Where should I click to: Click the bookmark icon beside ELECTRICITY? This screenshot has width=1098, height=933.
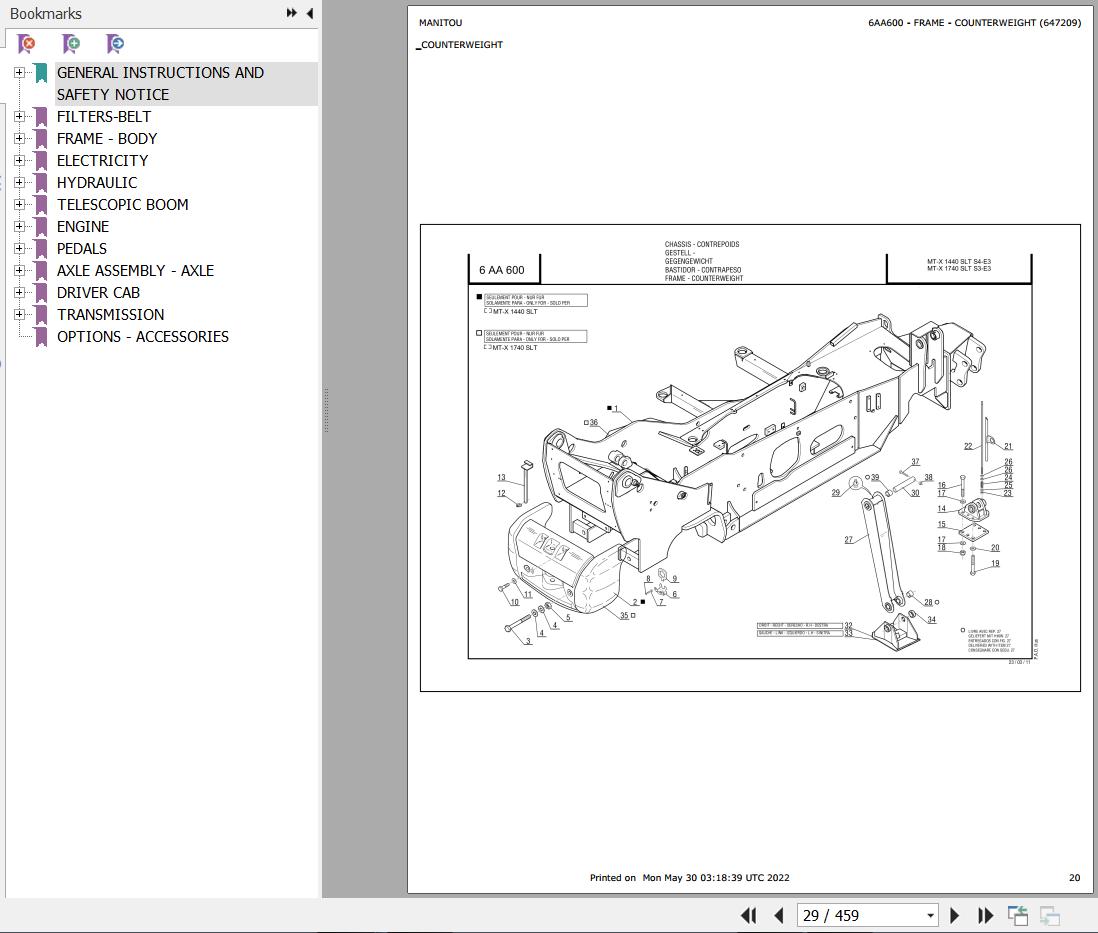pos(41,160)
